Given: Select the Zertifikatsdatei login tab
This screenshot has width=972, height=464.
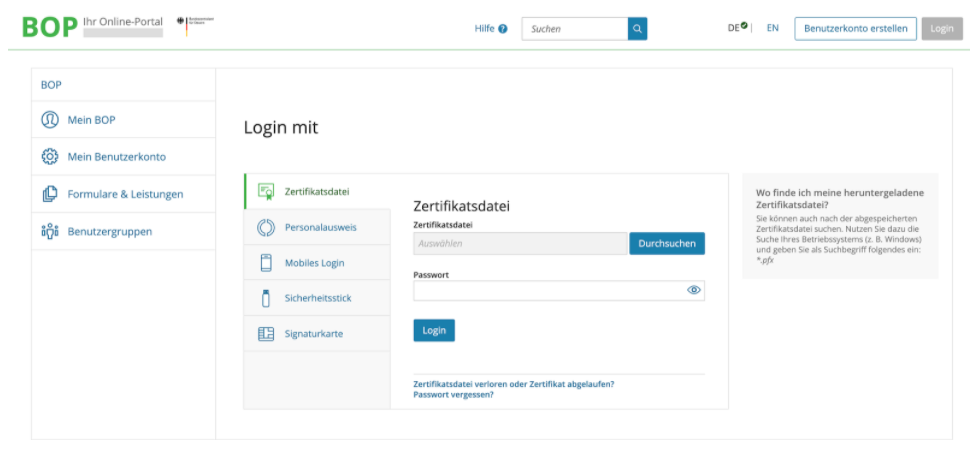Looking at the screenshot, I should point(317,191).
